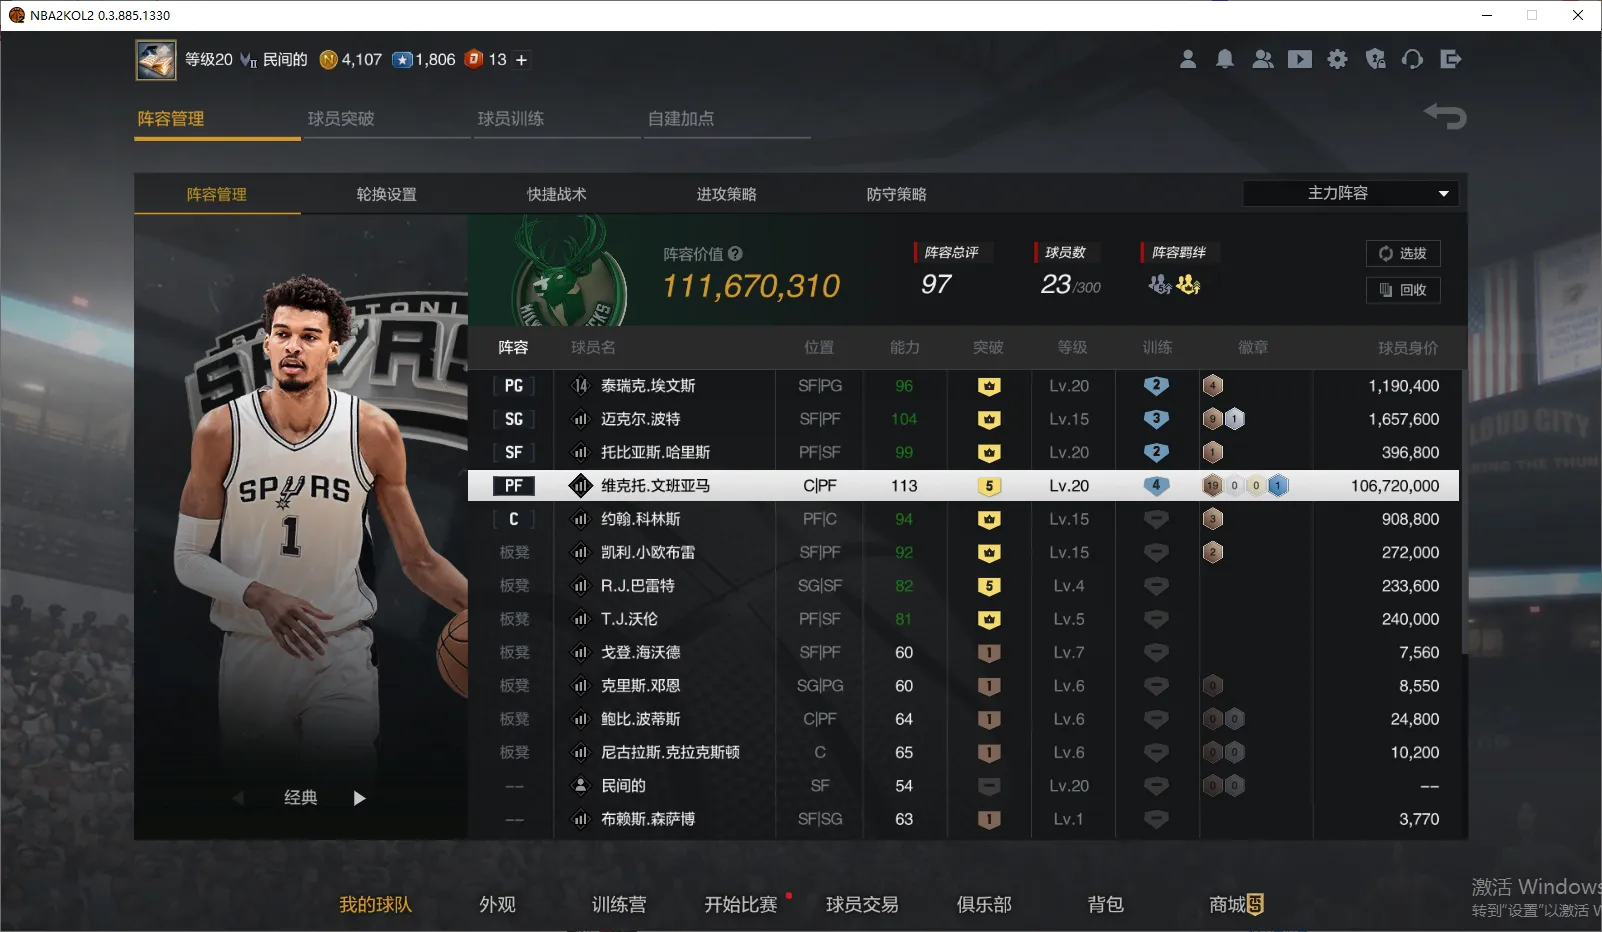1602x932 pixels.
Task: Open 外观 in bottom menu
Action: tap(497, 905)
